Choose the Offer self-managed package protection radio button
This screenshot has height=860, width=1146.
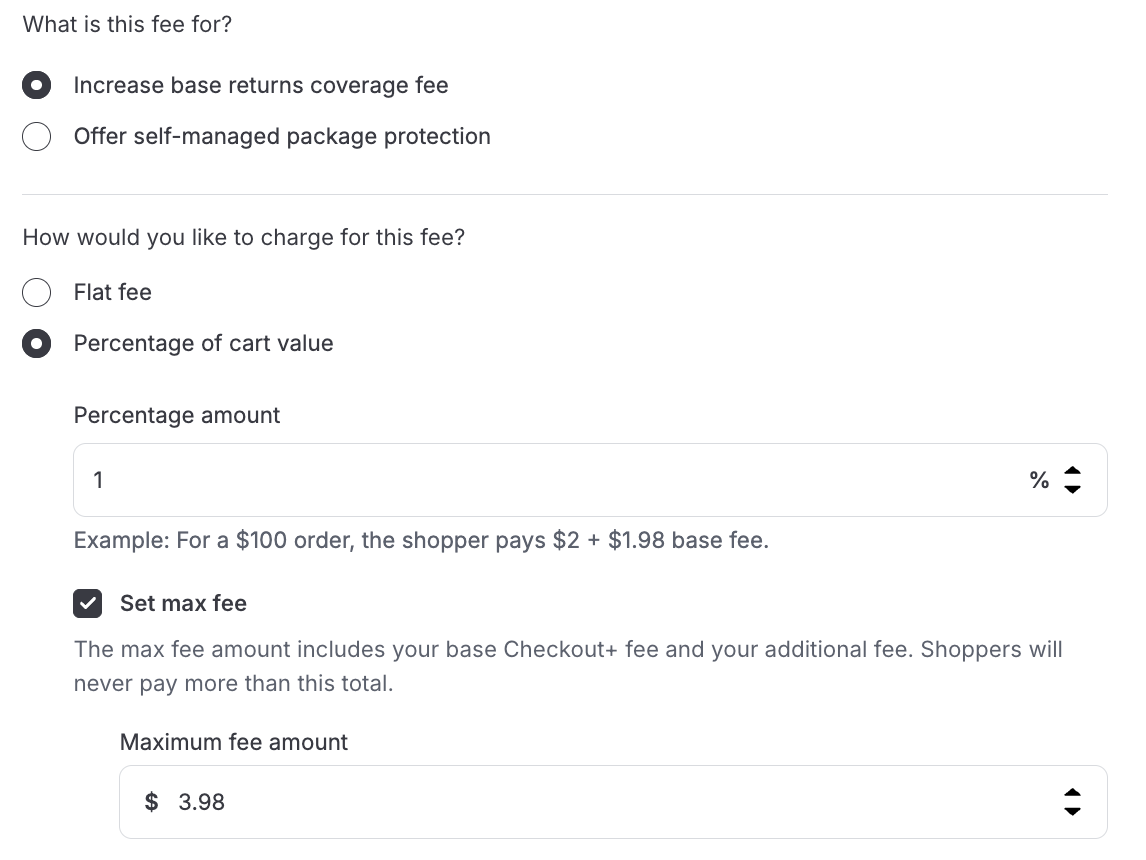[37, 137]
